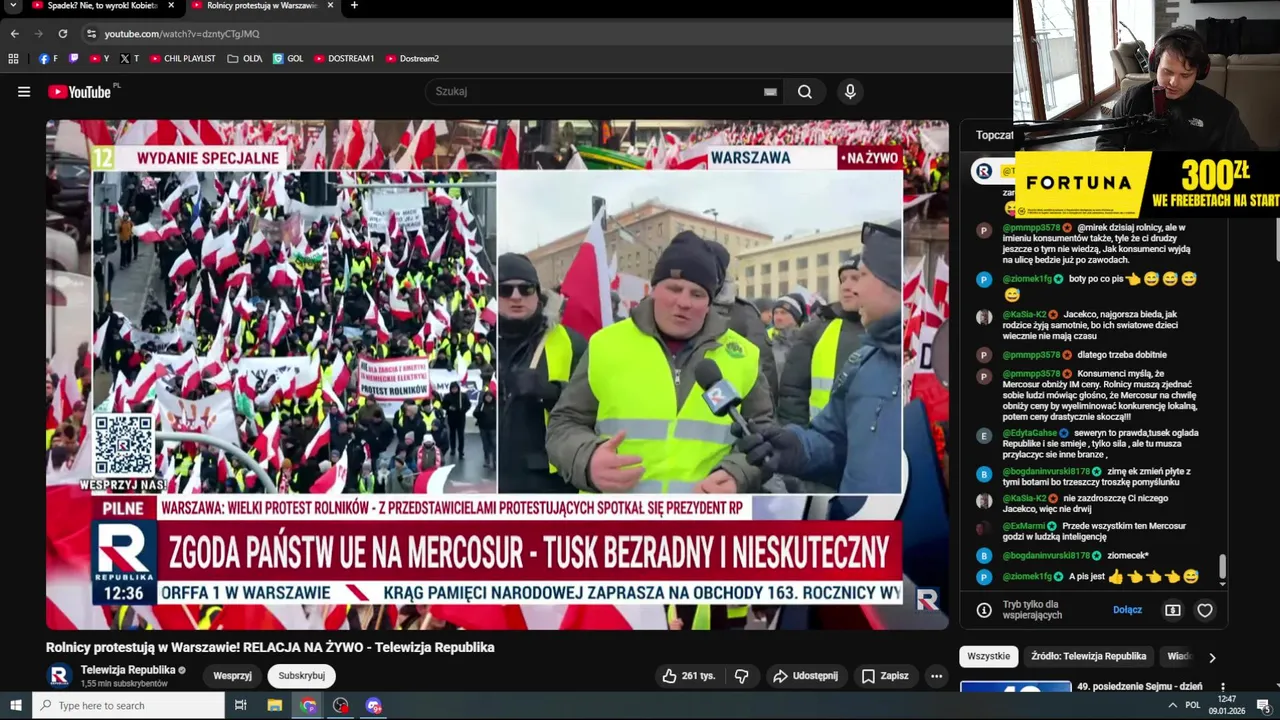Open a new browser tab

click(x=354, y=5)
